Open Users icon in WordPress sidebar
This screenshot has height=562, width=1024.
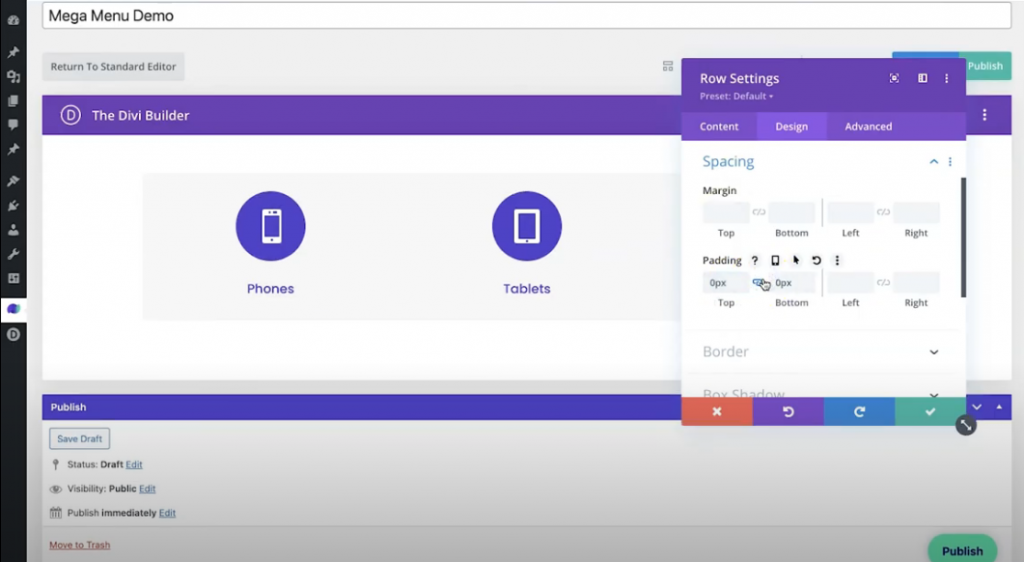click(x=13, y=230)
